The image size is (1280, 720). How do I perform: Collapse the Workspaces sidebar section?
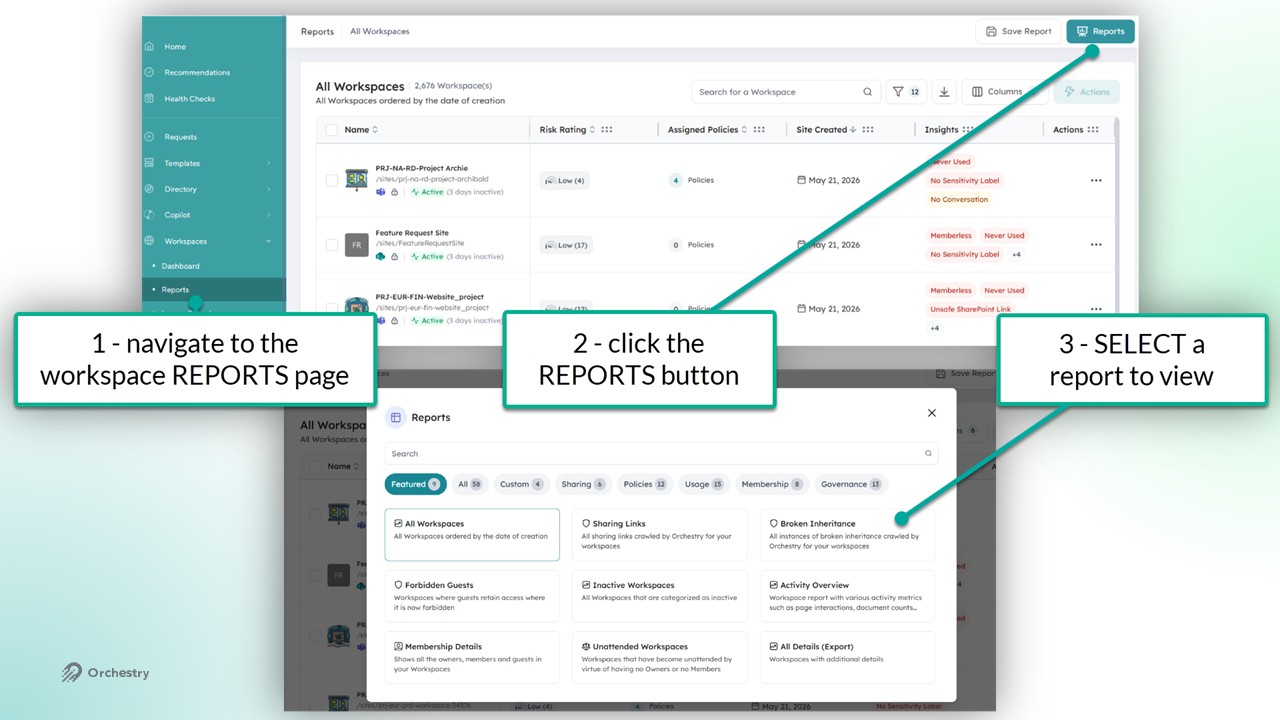(x=268, y=241)
